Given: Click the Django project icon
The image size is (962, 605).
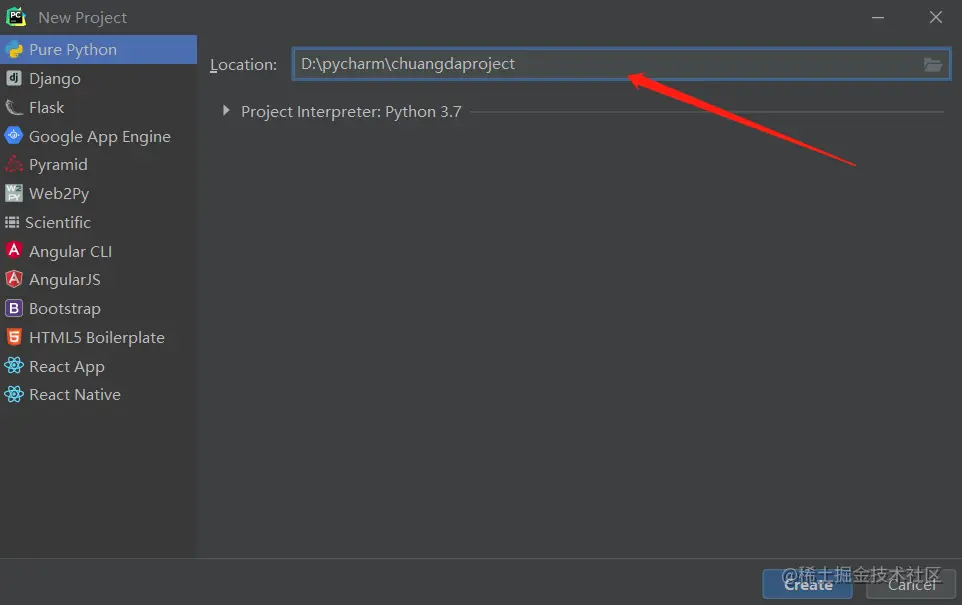Looking at the screenshot, I should [x=14, y=78].
